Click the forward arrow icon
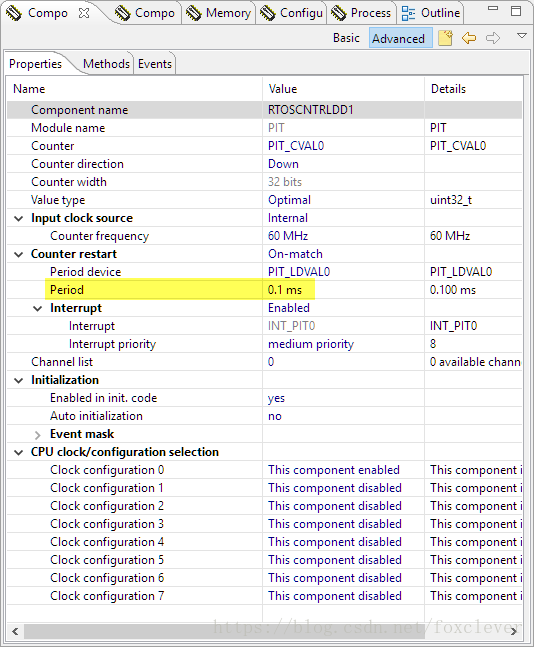This screenshot has height=647, width=534. (493, 38)
